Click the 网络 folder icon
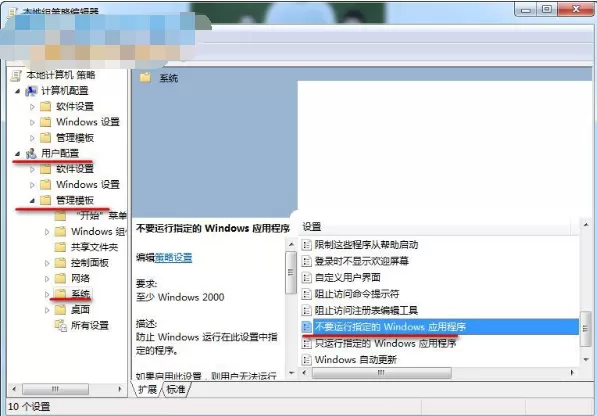 (x=60, y=279)
